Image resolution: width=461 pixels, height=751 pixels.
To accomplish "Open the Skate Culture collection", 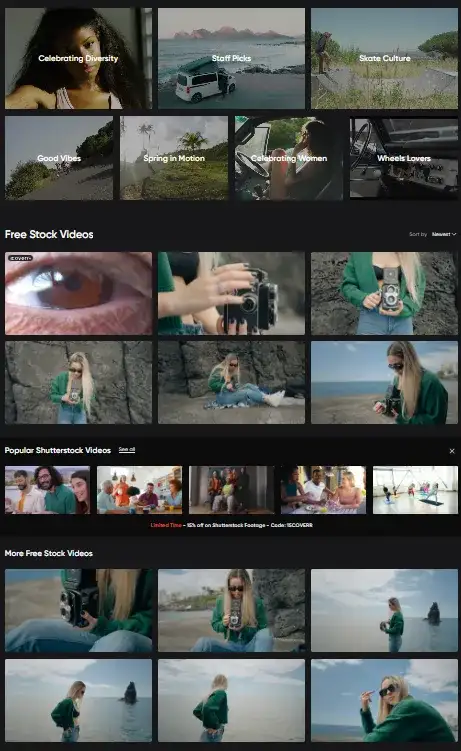I will 384,58.
